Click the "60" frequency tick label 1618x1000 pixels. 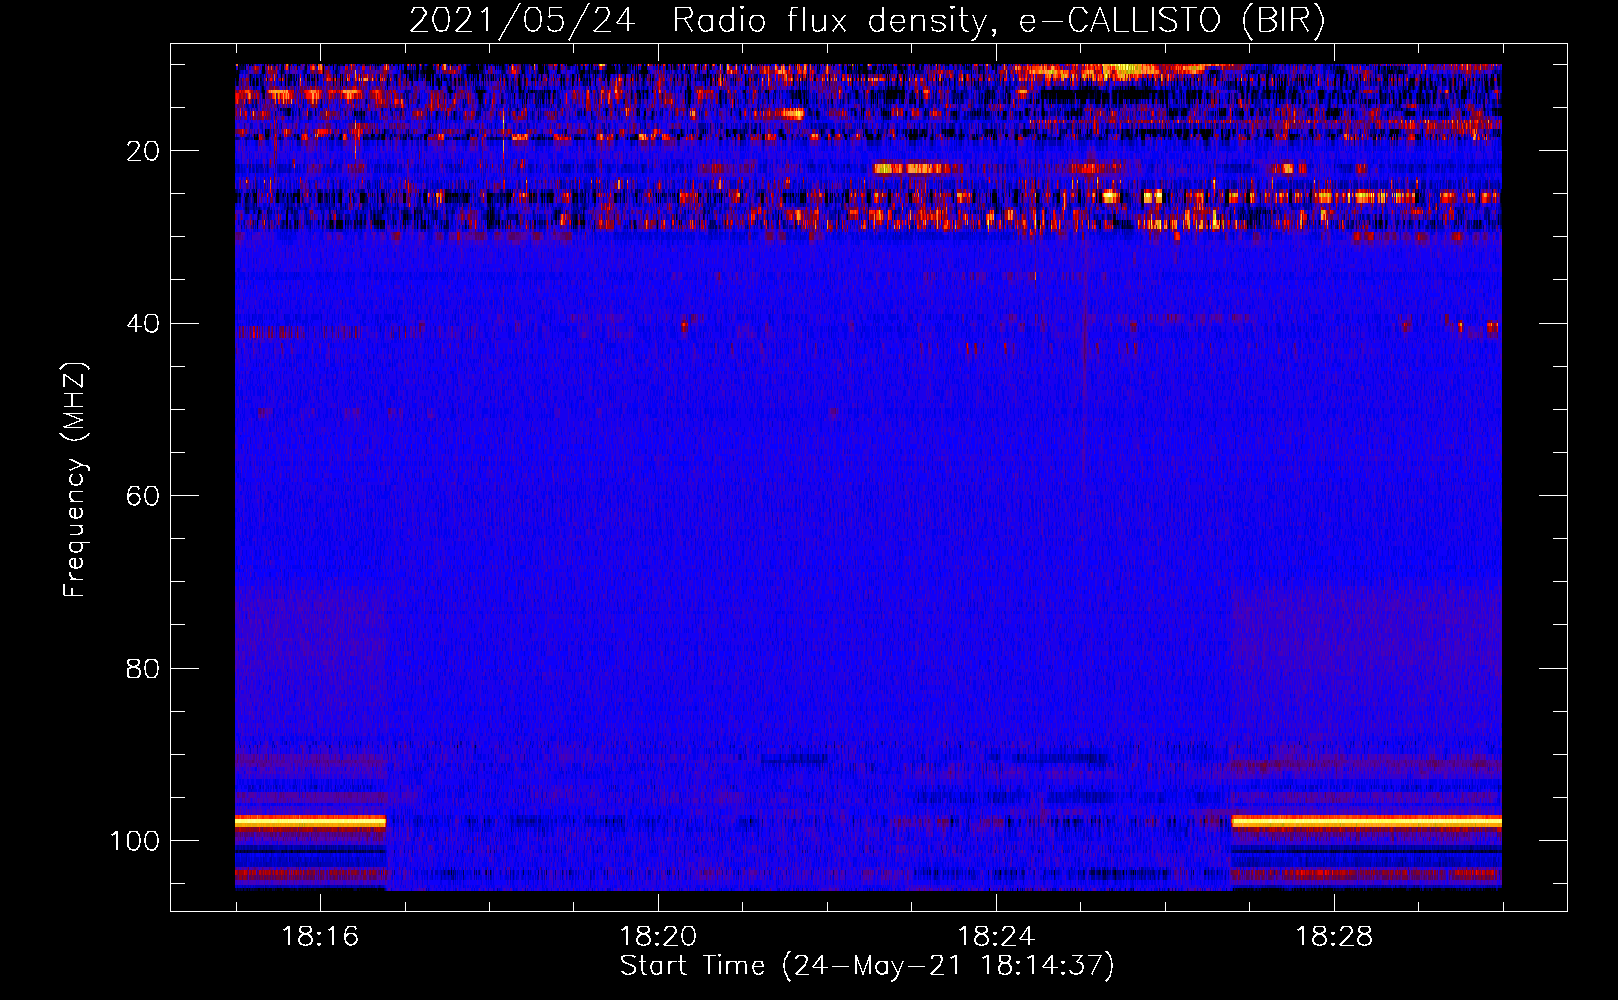pos(143,496)
